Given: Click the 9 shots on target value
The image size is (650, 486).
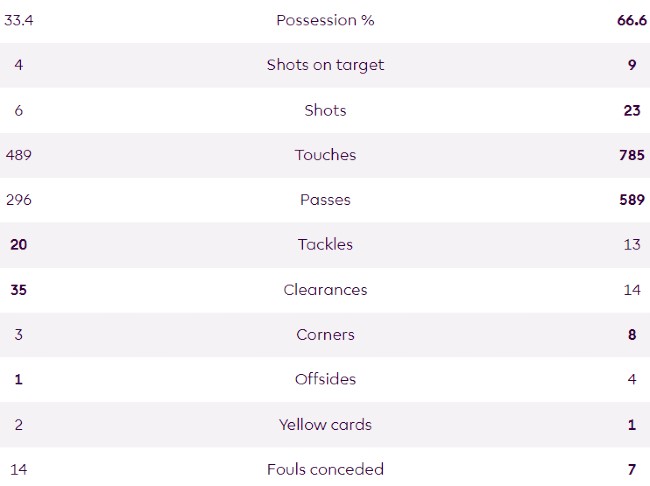Looking at the screenshot, I should 631,65.
